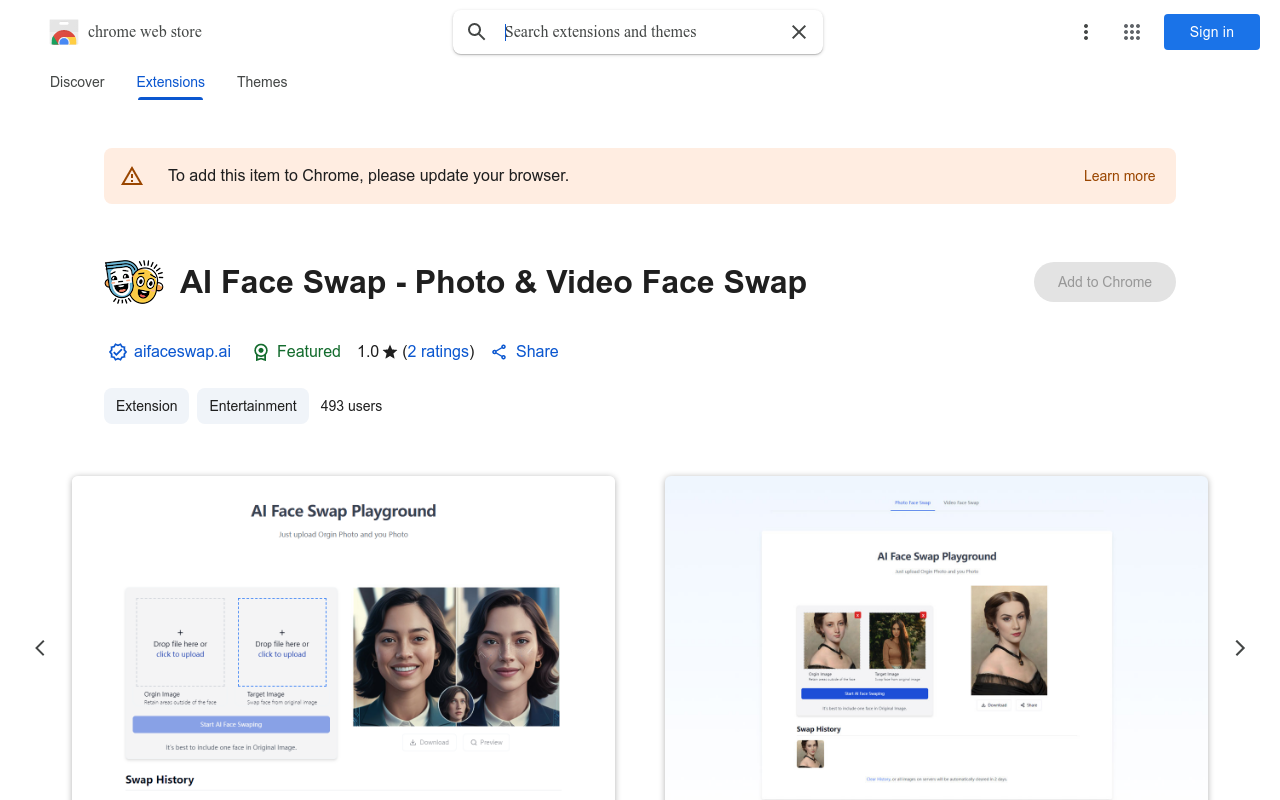1280x800 pixels.
Task: Click the 1.0 rating value
Action: click(368, 352)
